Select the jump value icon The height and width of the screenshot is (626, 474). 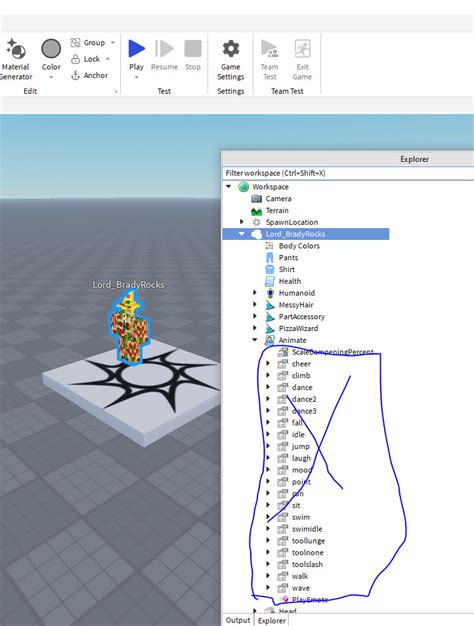click(283, 446)
